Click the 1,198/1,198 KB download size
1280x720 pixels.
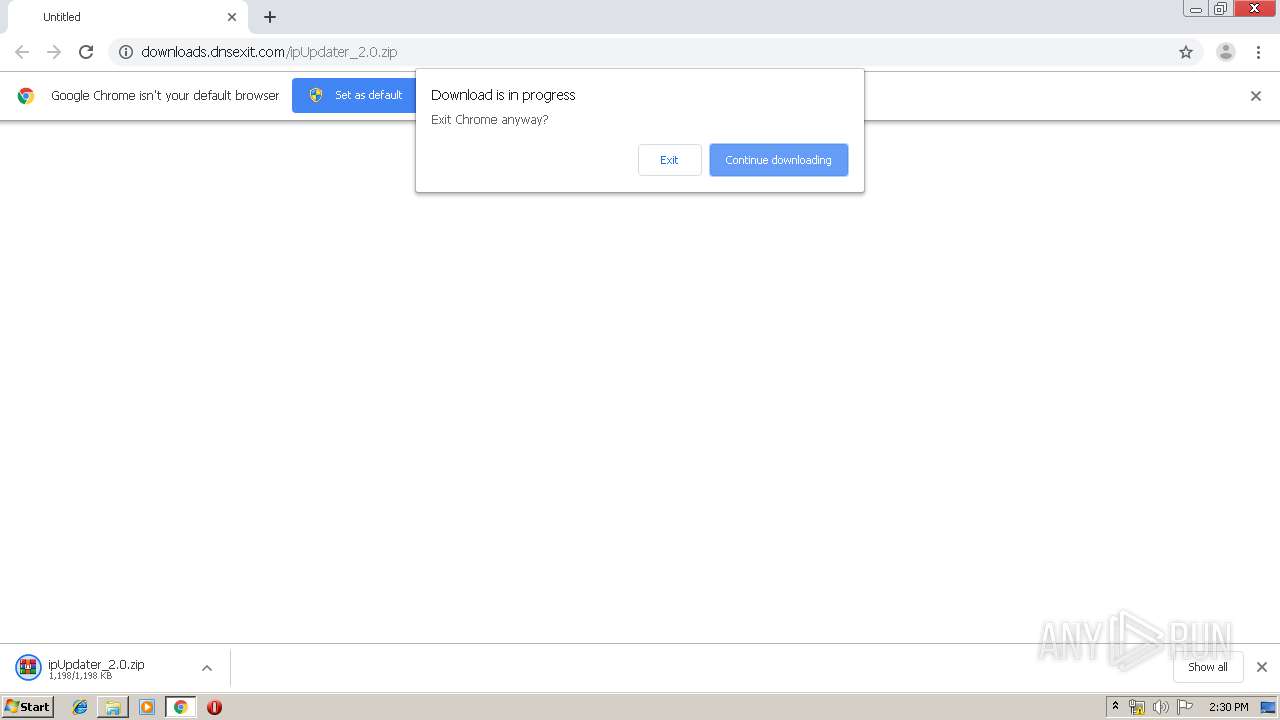[x=80, y=677]
